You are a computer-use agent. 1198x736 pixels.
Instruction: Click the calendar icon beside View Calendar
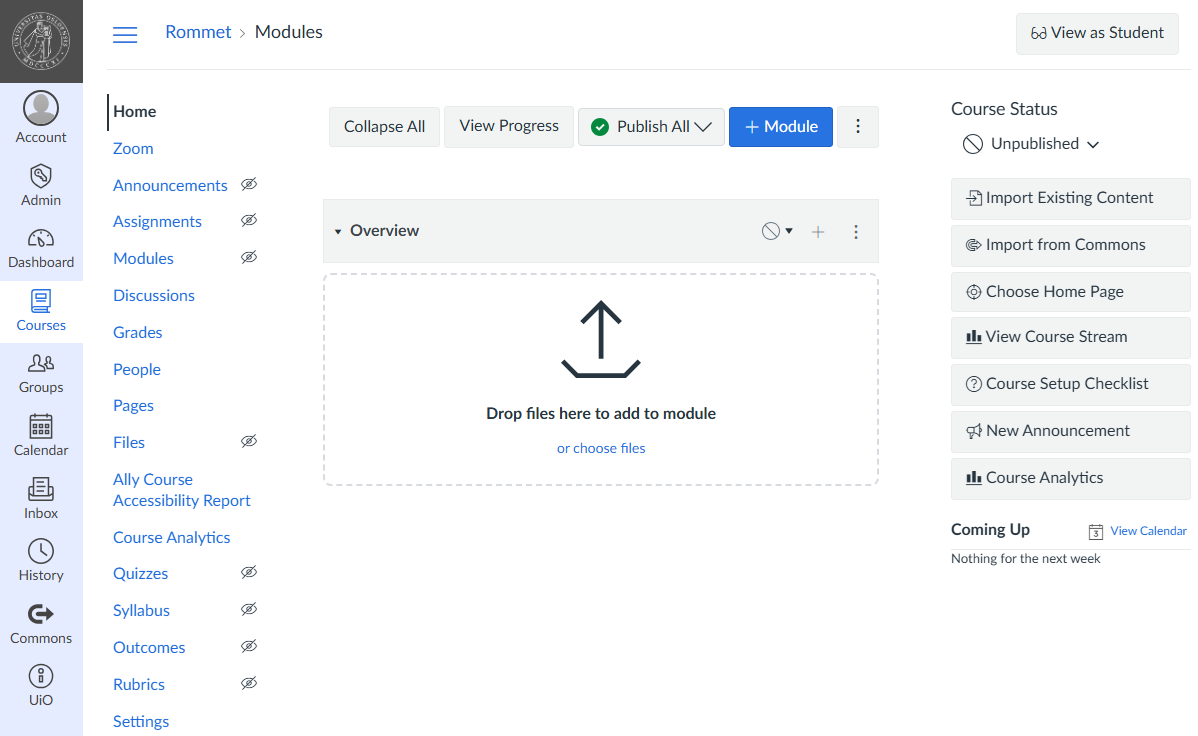(x=1096, y=531)
